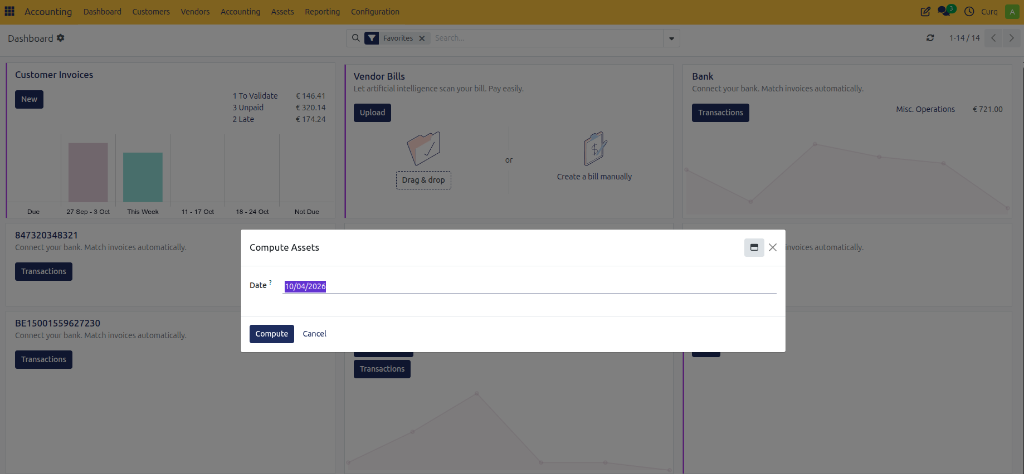Open the main apps grid menu
Image resolution: width=1024 pixels, height=474 pixels.
point(10,12)
